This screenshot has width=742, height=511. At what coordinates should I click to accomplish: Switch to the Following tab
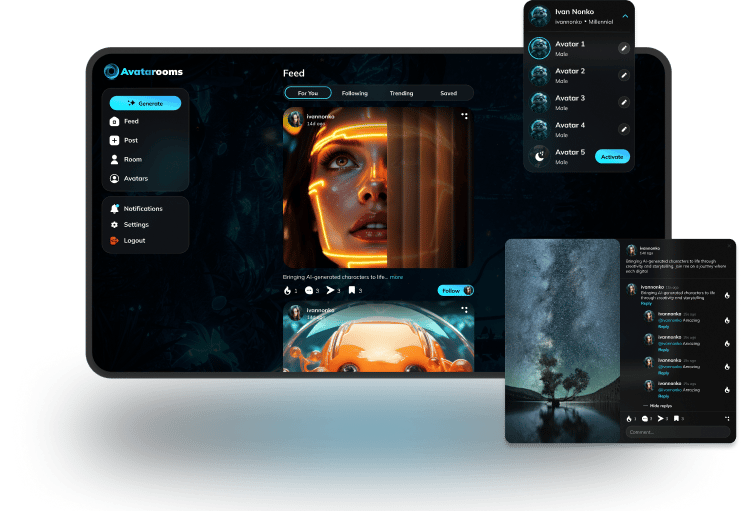[x=354, y=93]
